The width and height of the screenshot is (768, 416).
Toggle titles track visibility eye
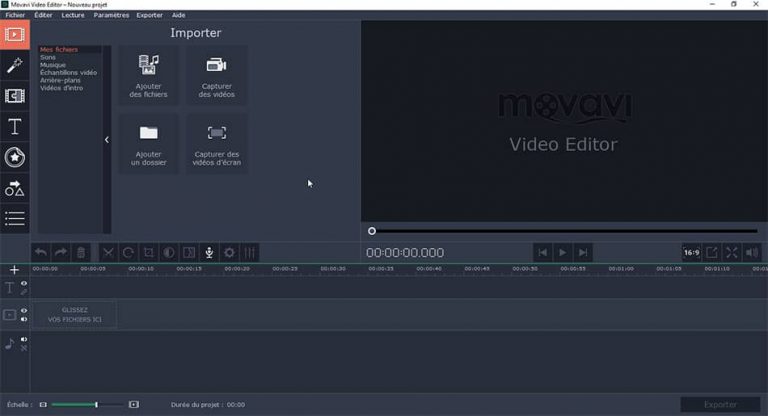coord(24,284)
